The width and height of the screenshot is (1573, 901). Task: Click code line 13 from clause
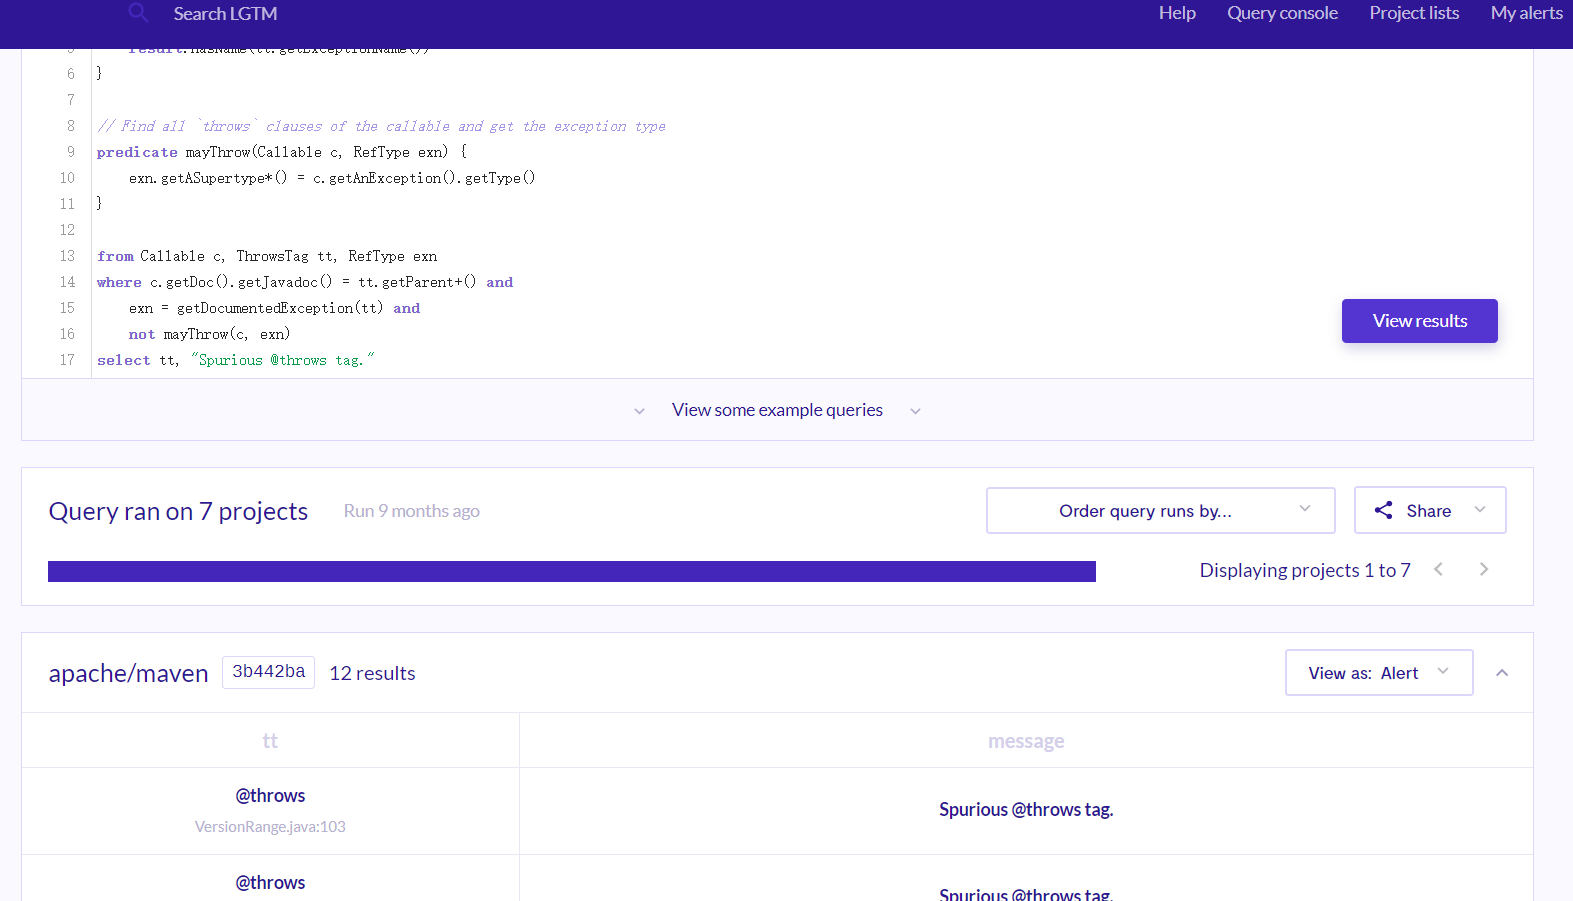click(267, 256)
